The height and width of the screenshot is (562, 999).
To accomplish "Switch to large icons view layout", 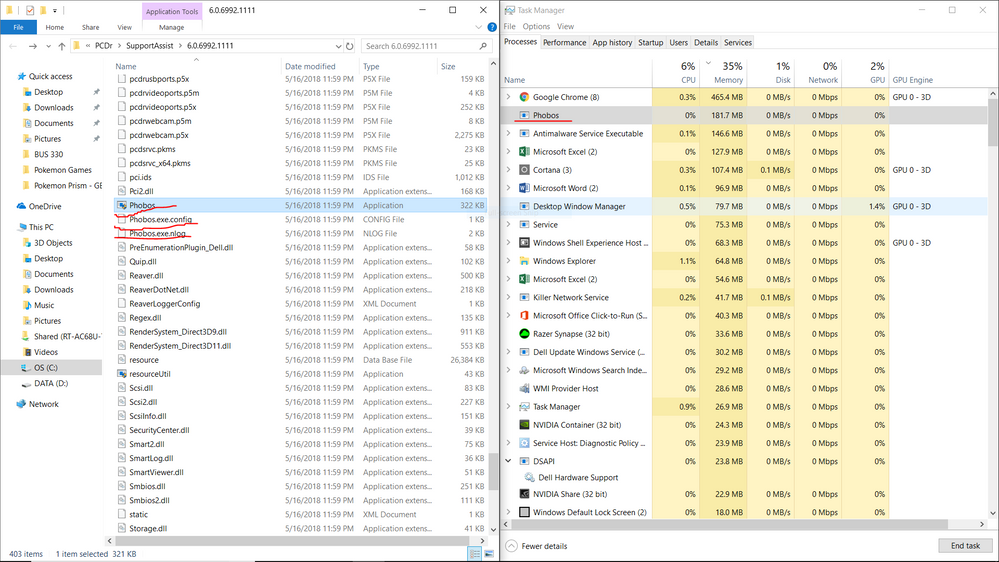I will [489, 554].
